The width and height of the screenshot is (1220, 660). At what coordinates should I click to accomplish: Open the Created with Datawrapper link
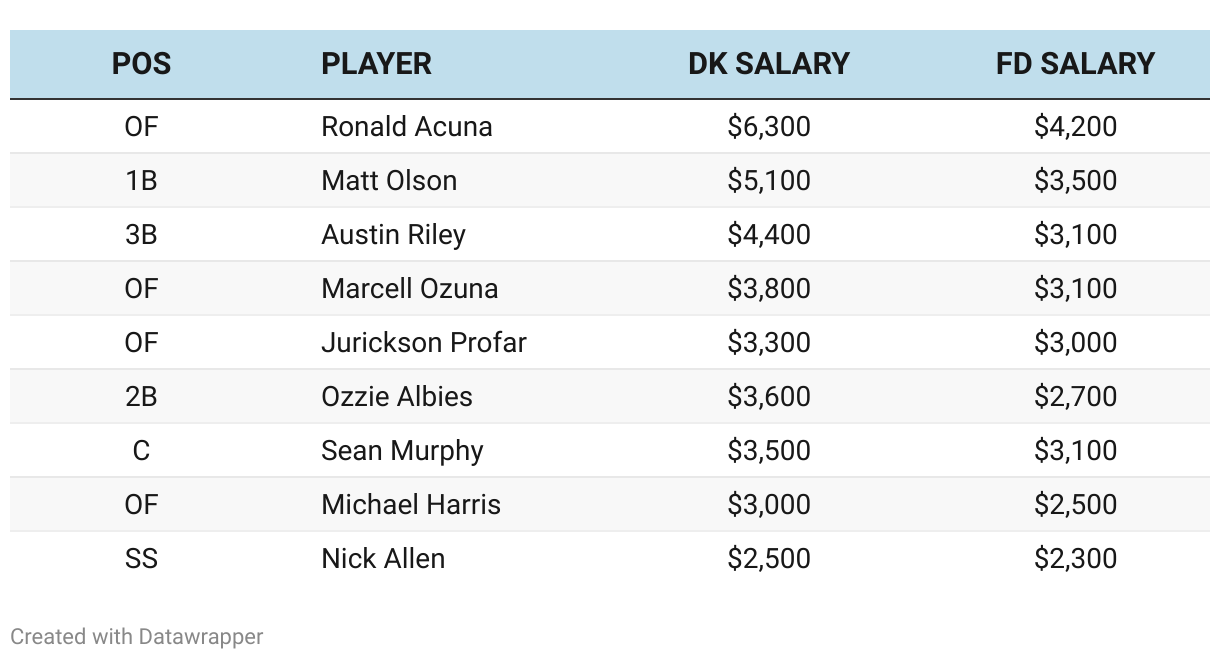(x=137, y=636)
